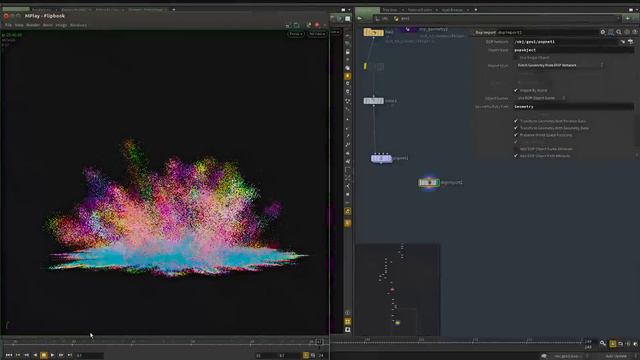
Task: Switch to the Asset Browser tab
Action: pyautogui.click(x=451, y=10)
